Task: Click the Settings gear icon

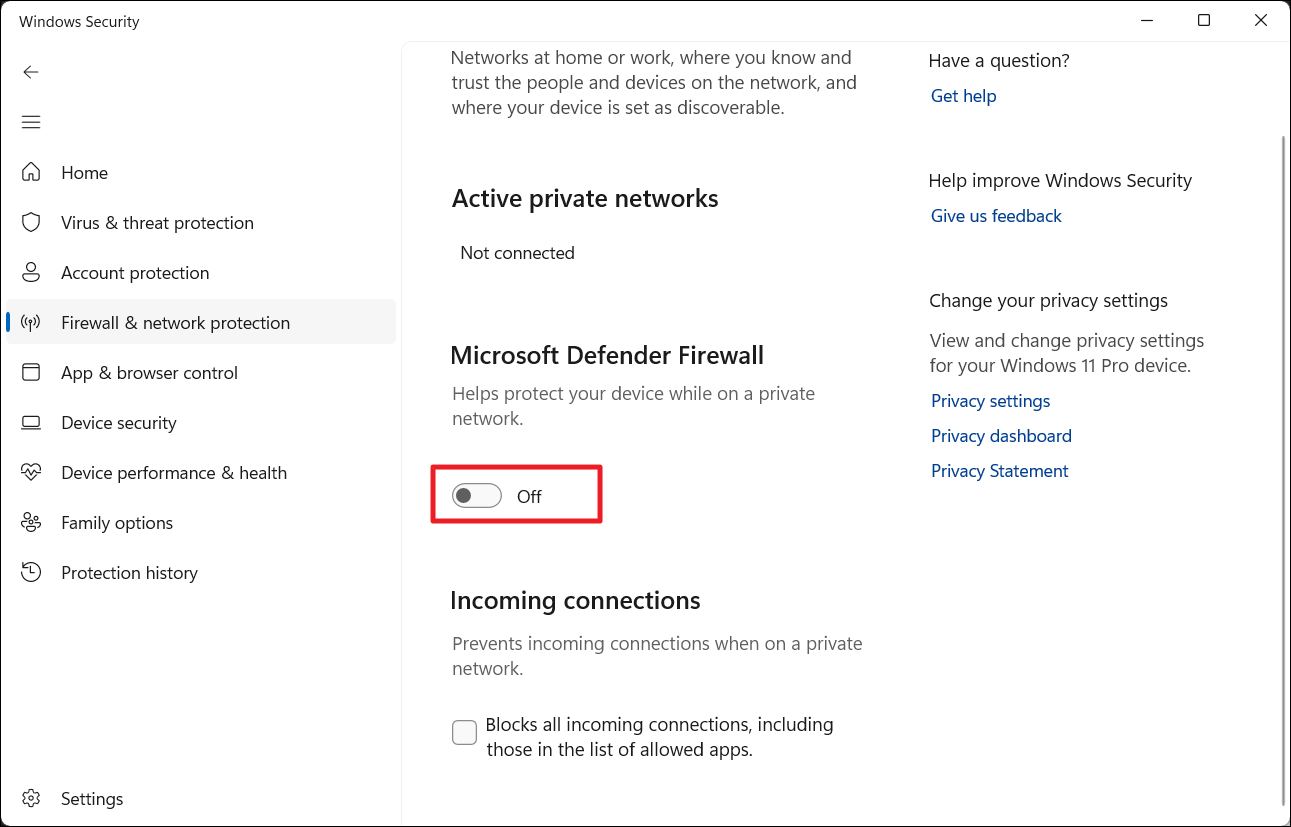Action: (x=31, y=798)
